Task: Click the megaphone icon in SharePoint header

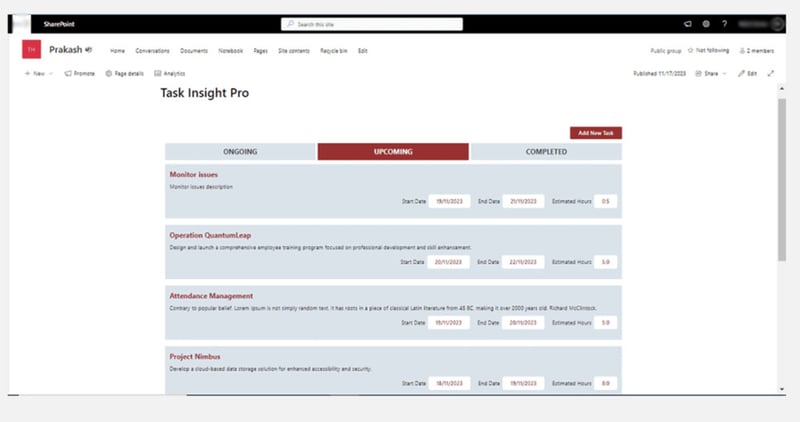Action: point(687,24)
